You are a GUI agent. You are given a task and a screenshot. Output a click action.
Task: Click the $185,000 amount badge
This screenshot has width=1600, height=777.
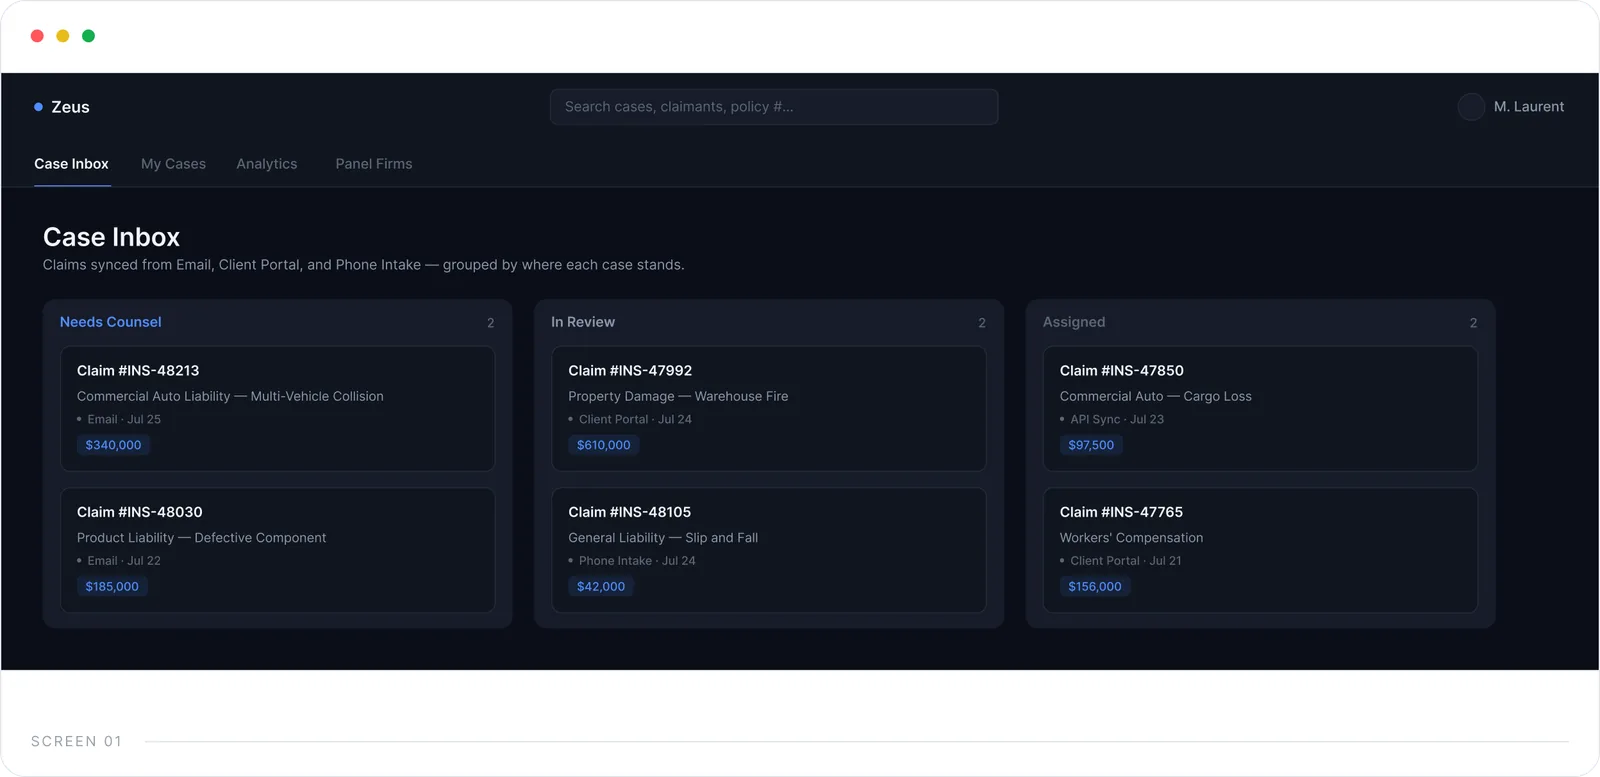pyautogui.click(x=112, y=587)
